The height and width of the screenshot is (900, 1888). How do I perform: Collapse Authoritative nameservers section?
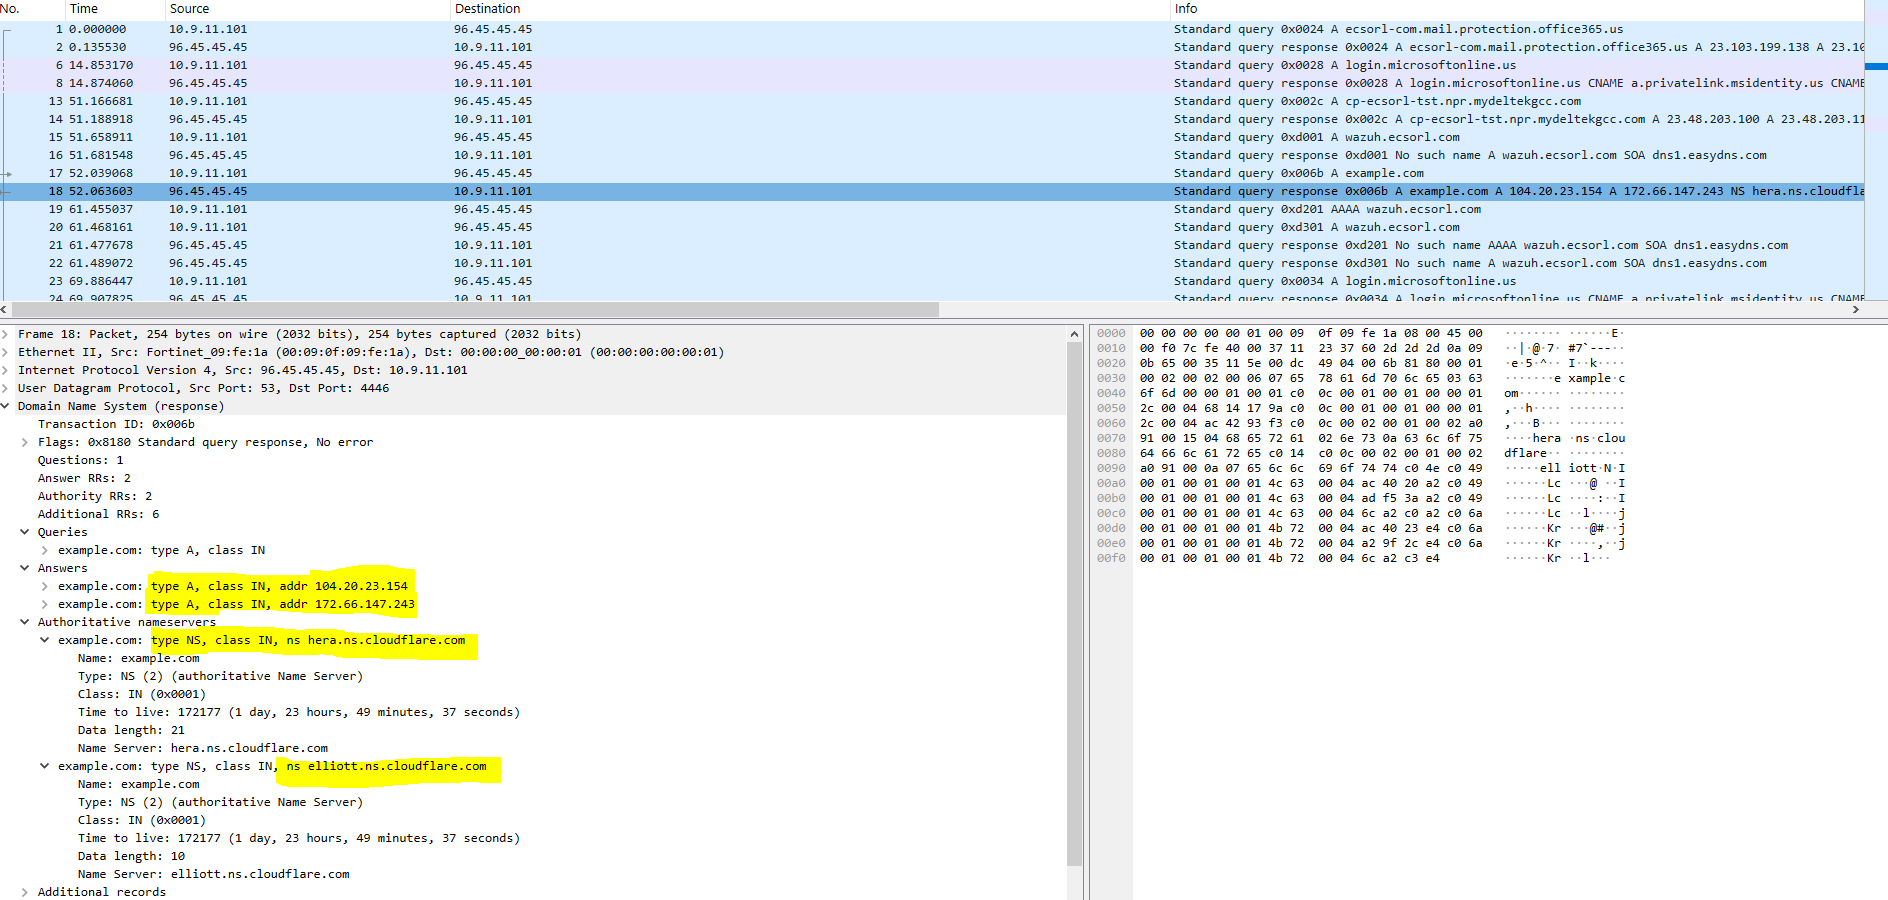tap(25, 622)
